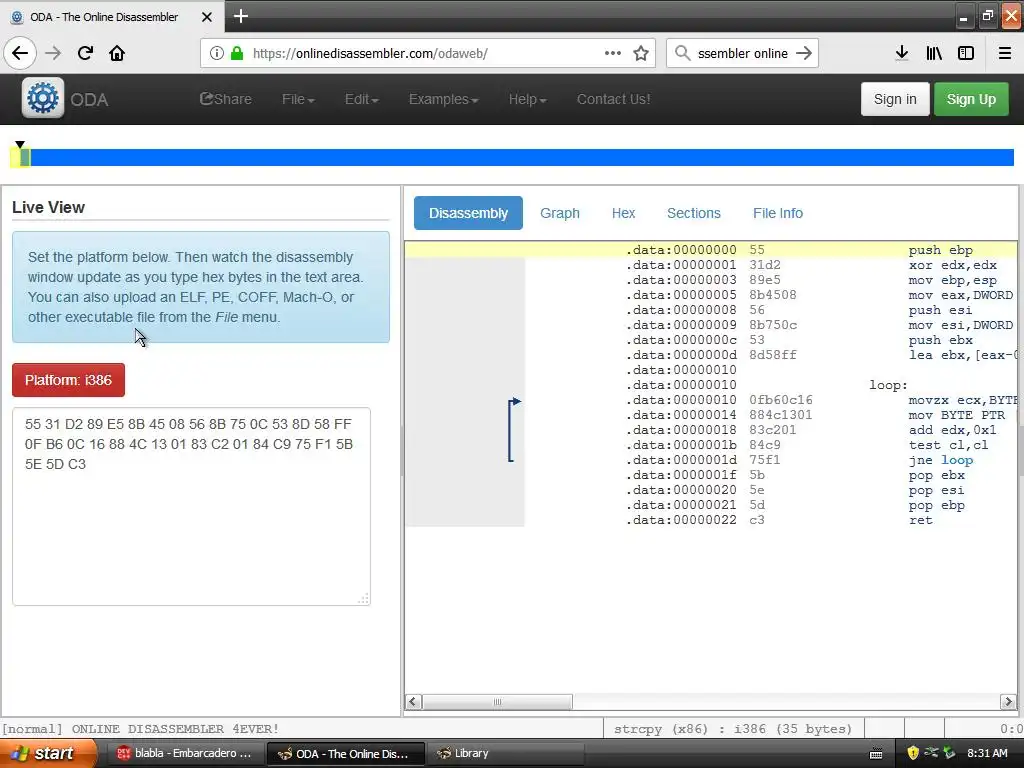
Task: Close the ODA browser tab
Action: point(206,17)
